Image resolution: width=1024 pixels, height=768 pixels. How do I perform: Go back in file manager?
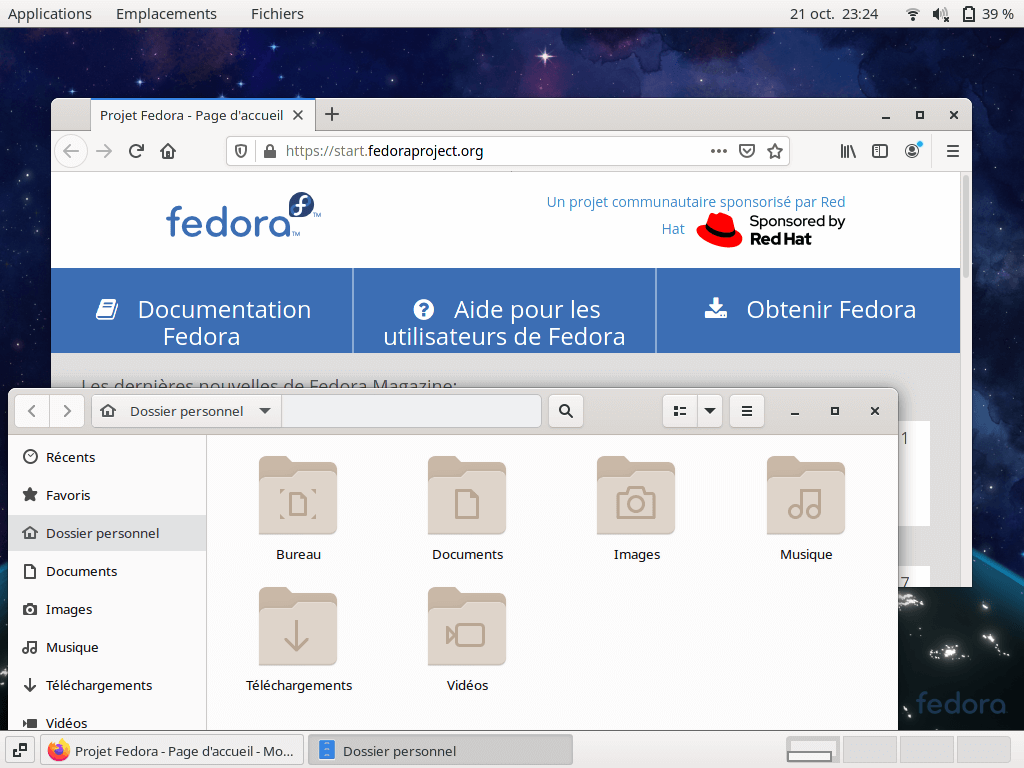(32, 411)
